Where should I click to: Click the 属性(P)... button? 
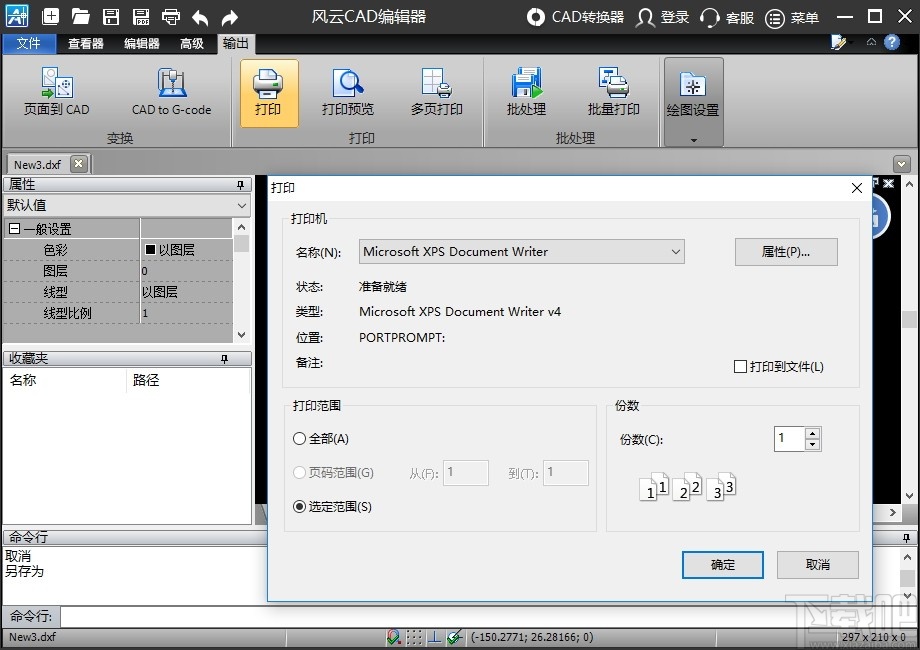[x=786, y=252]
